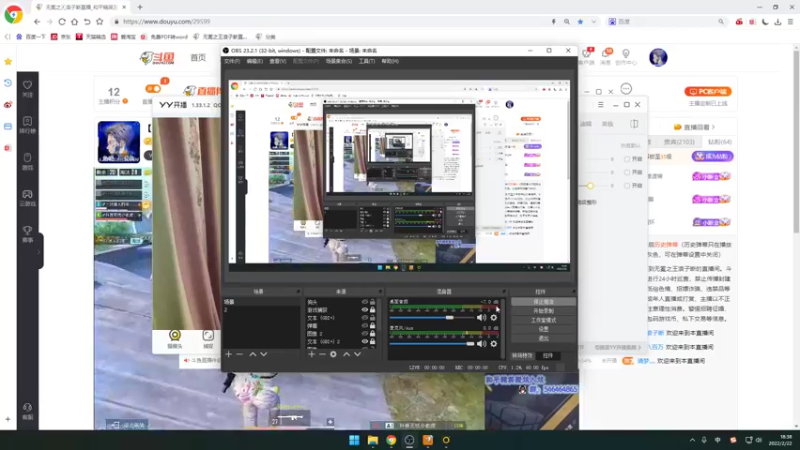Enable first 开启 checkbox in YY panel
This screenshot has width=800, height=450.
[x=627, y=159]
